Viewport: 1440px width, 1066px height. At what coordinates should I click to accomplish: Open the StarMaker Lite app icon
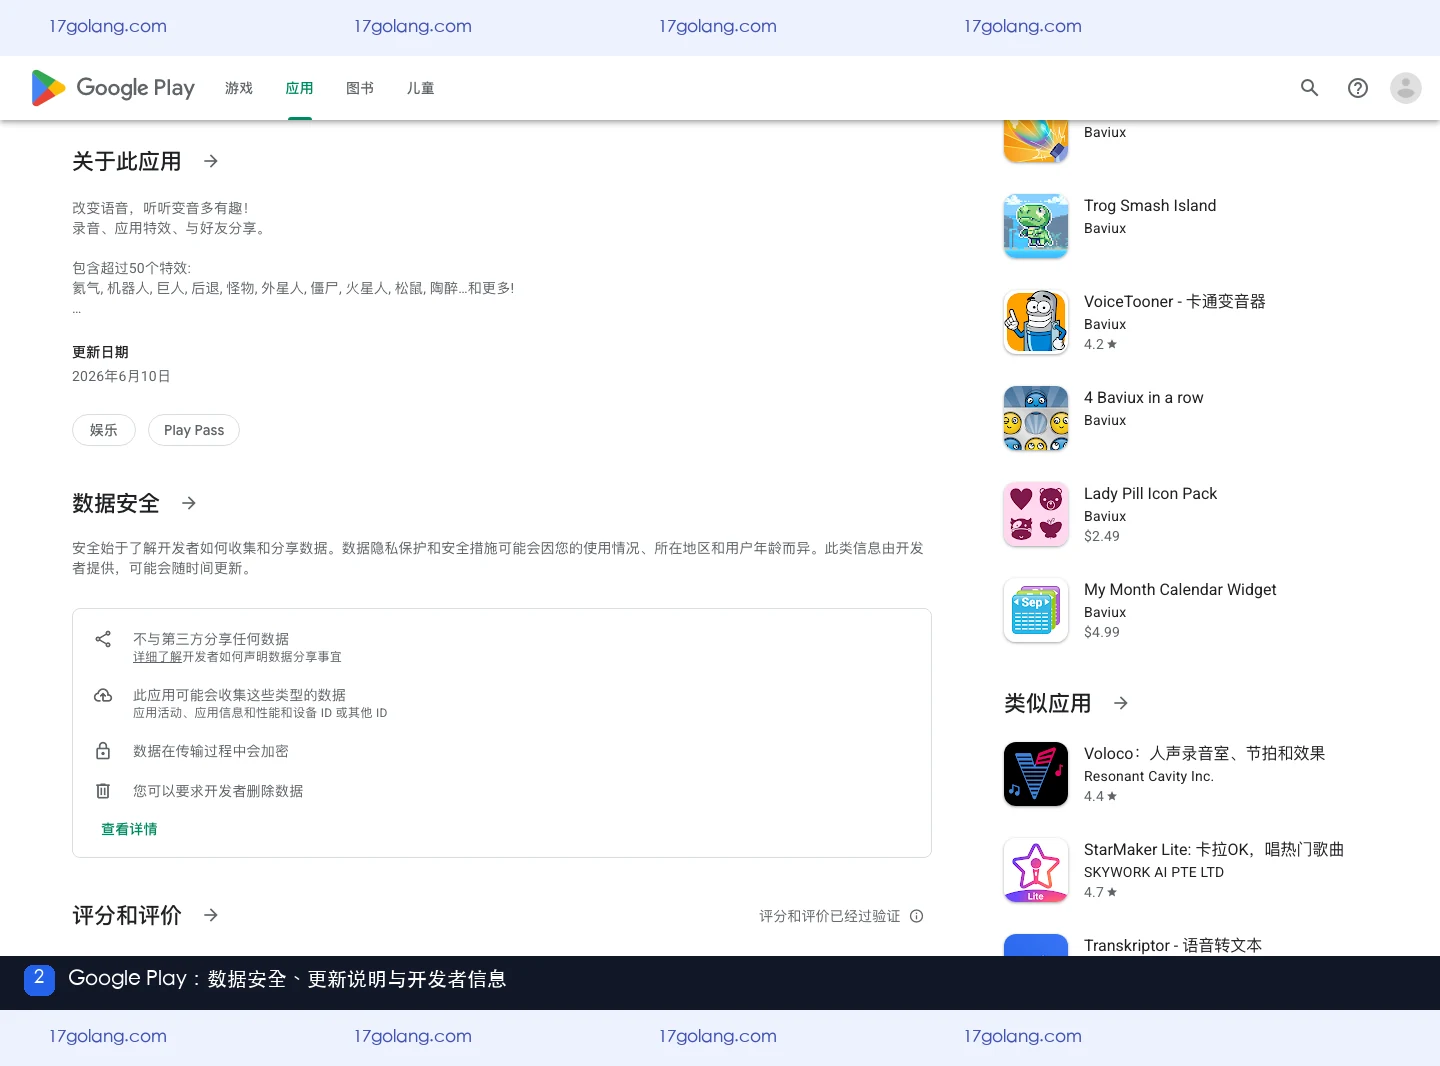[1036, 870]
